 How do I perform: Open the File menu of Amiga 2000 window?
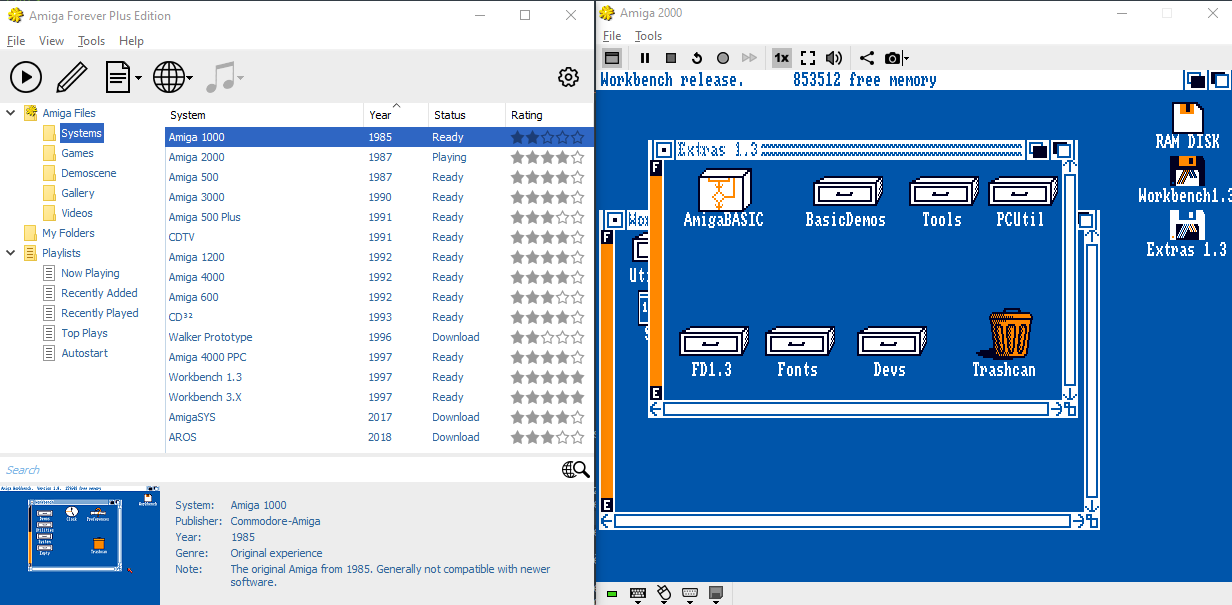611,36
